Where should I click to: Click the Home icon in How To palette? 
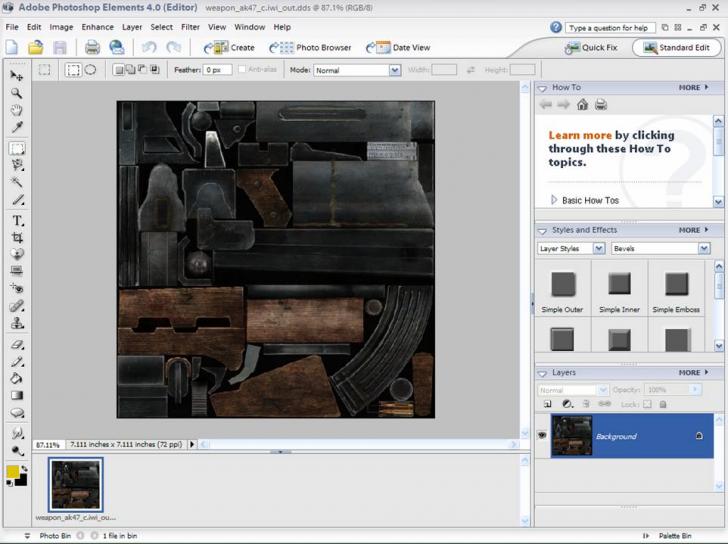(582, 104)
